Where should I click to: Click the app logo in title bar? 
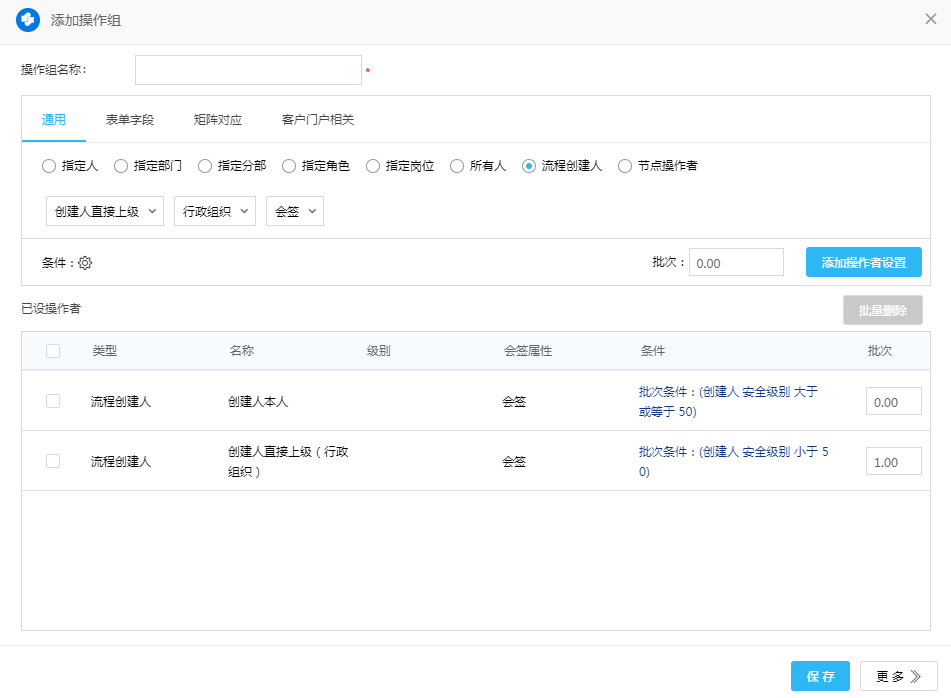pyautogui.click(x=28, y=20)
